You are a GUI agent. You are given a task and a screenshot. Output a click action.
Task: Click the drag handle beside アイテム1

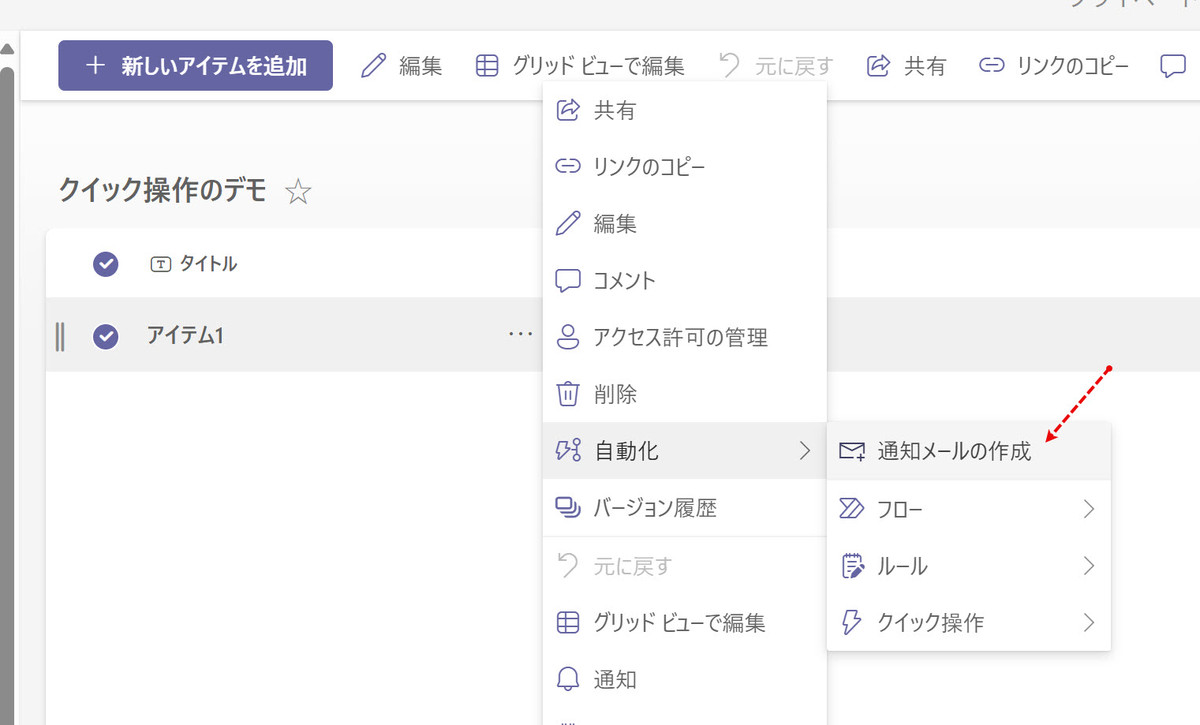click(x=60, y=336)
